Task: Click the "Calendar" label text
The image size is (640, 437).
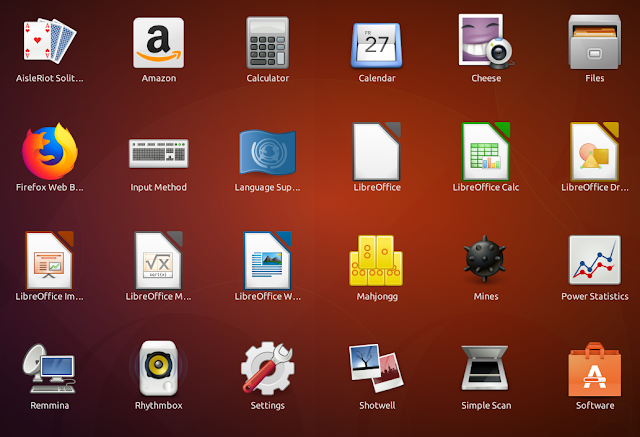Action: (377, 78)
